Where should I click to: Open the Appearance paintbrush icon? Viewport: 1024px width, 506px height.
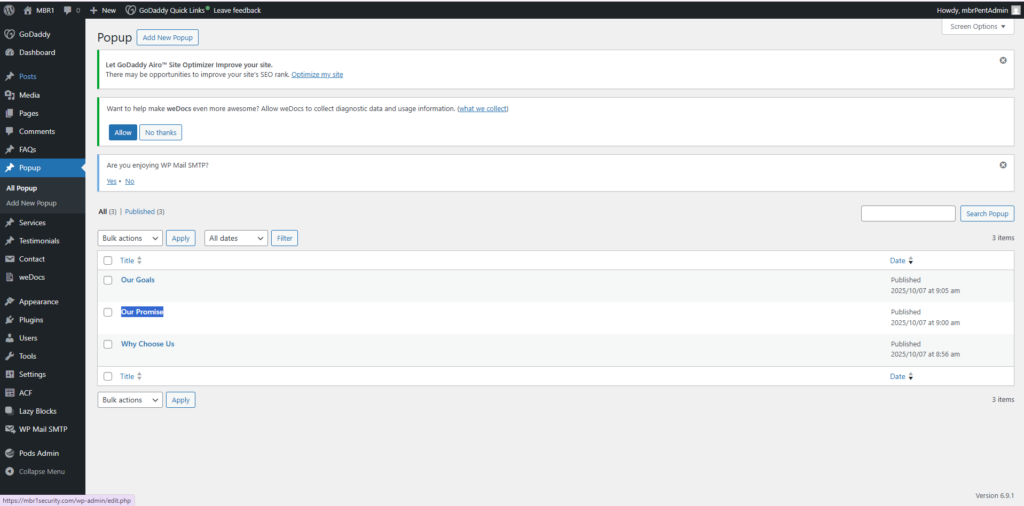click(x=10, y=301)
